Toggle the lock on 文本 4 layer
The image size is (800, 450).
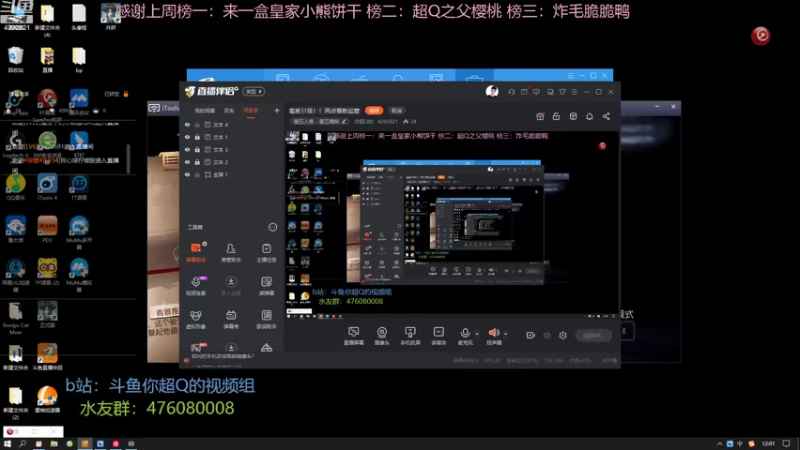[x=197, y=124]
